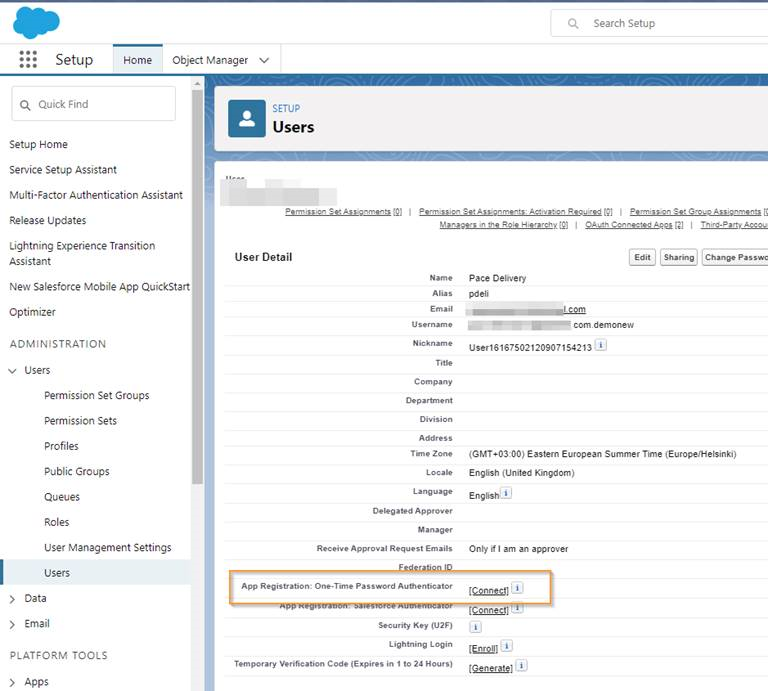Open Third-Party Account link
The width and height of the screenshot is (768, 691).
click(734, 225)
